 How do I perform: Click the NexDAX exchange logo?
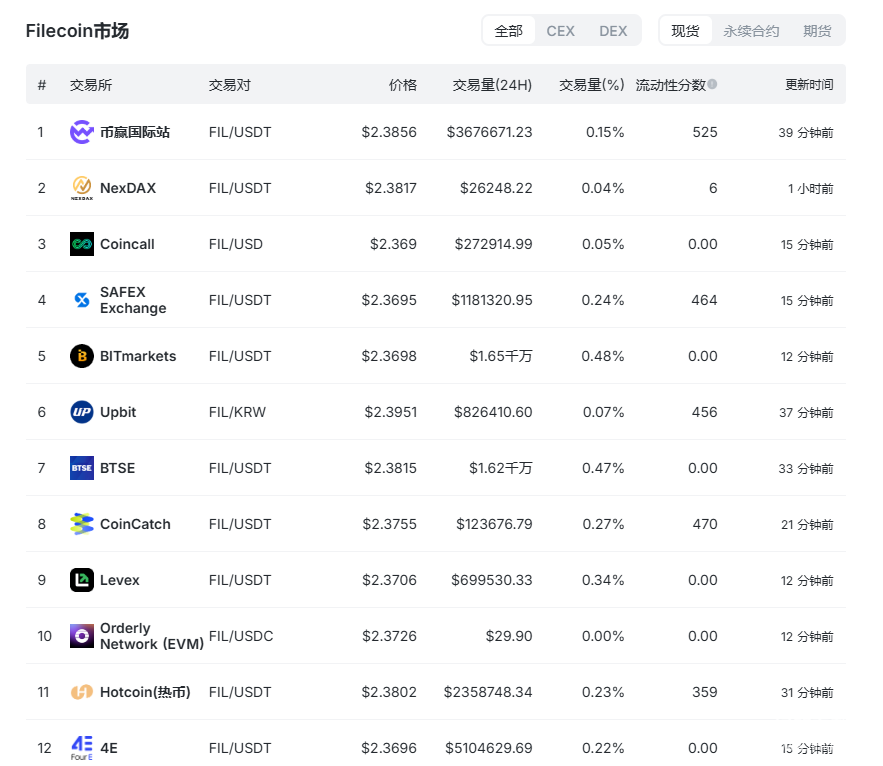coord(82,188)
